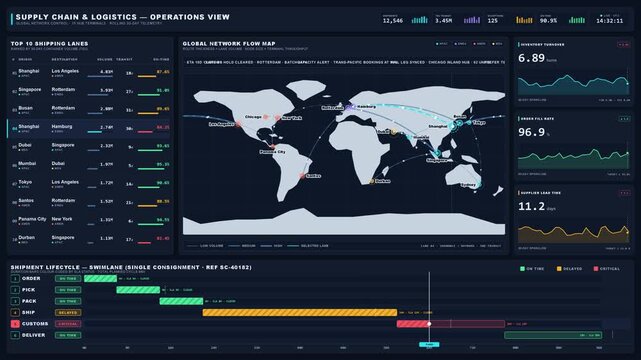Click the teal shipments sparkline beside 12,546
641x360 pixels.
click(x=419, y=20)
